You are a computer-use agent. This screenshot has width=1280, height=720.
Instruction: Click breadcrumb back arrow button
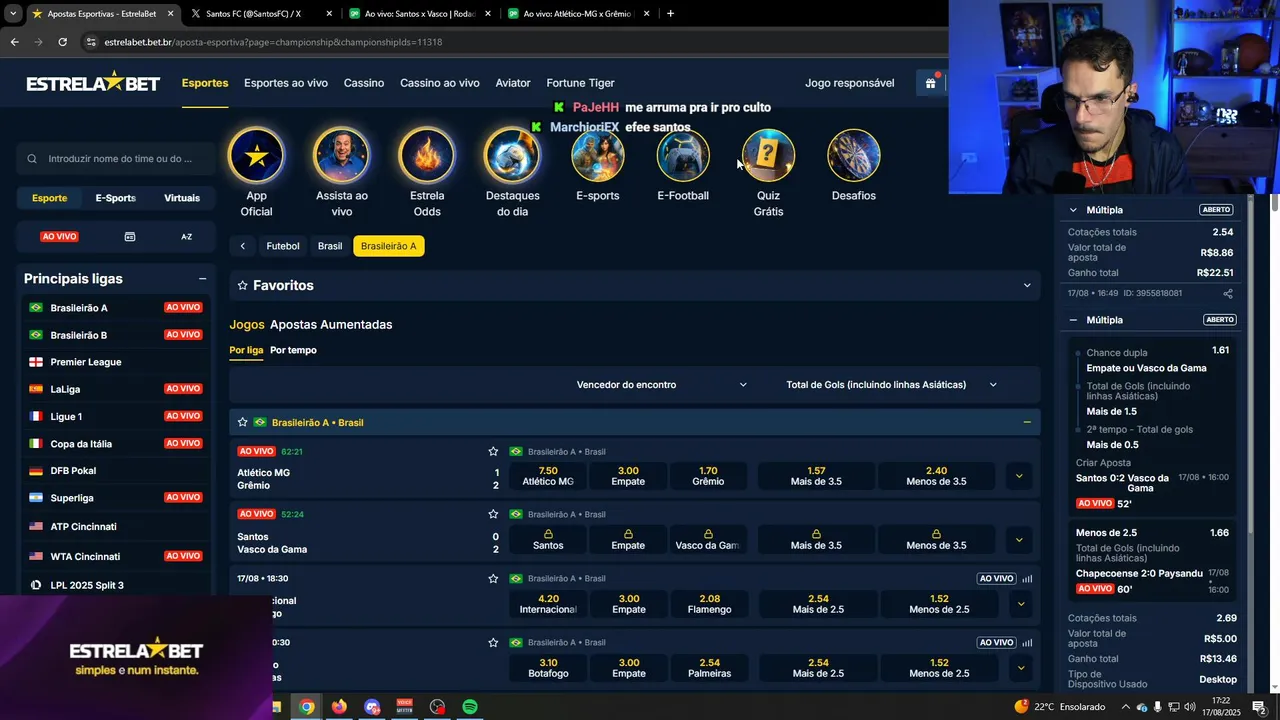(x=242, y=246)
